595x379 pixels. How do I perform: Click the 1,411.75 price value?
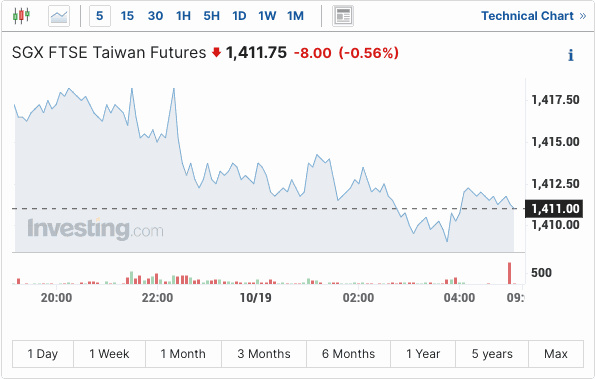[x=257, y=53]
